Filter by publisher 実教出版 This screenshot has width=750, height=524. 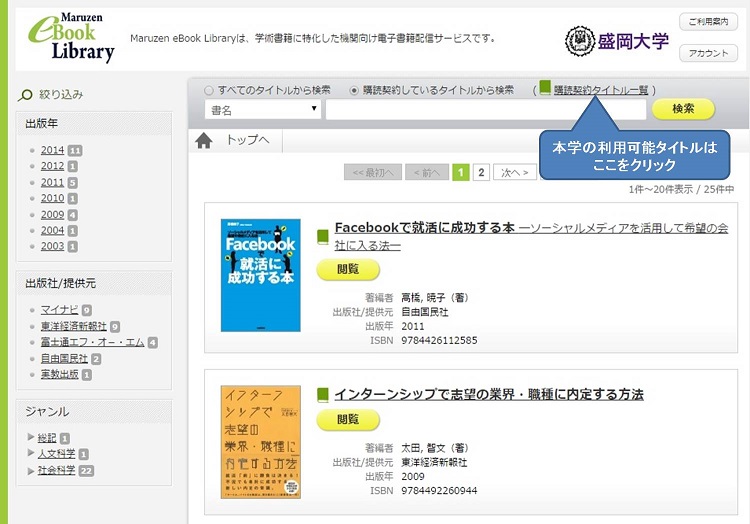(59, 374)
